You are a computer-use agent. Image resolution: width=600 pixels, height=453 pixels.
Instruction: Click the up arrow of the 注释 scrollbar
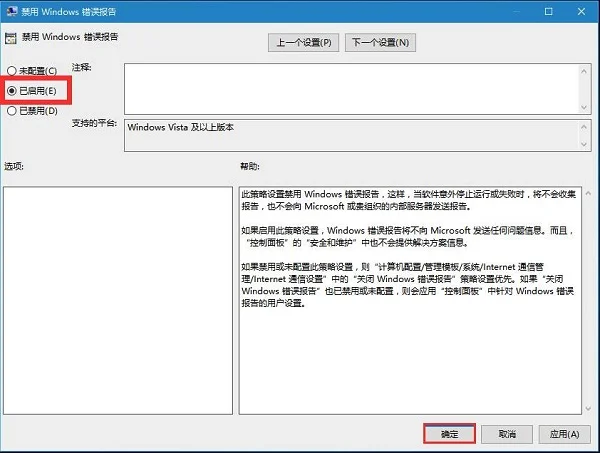coord(584,71)
